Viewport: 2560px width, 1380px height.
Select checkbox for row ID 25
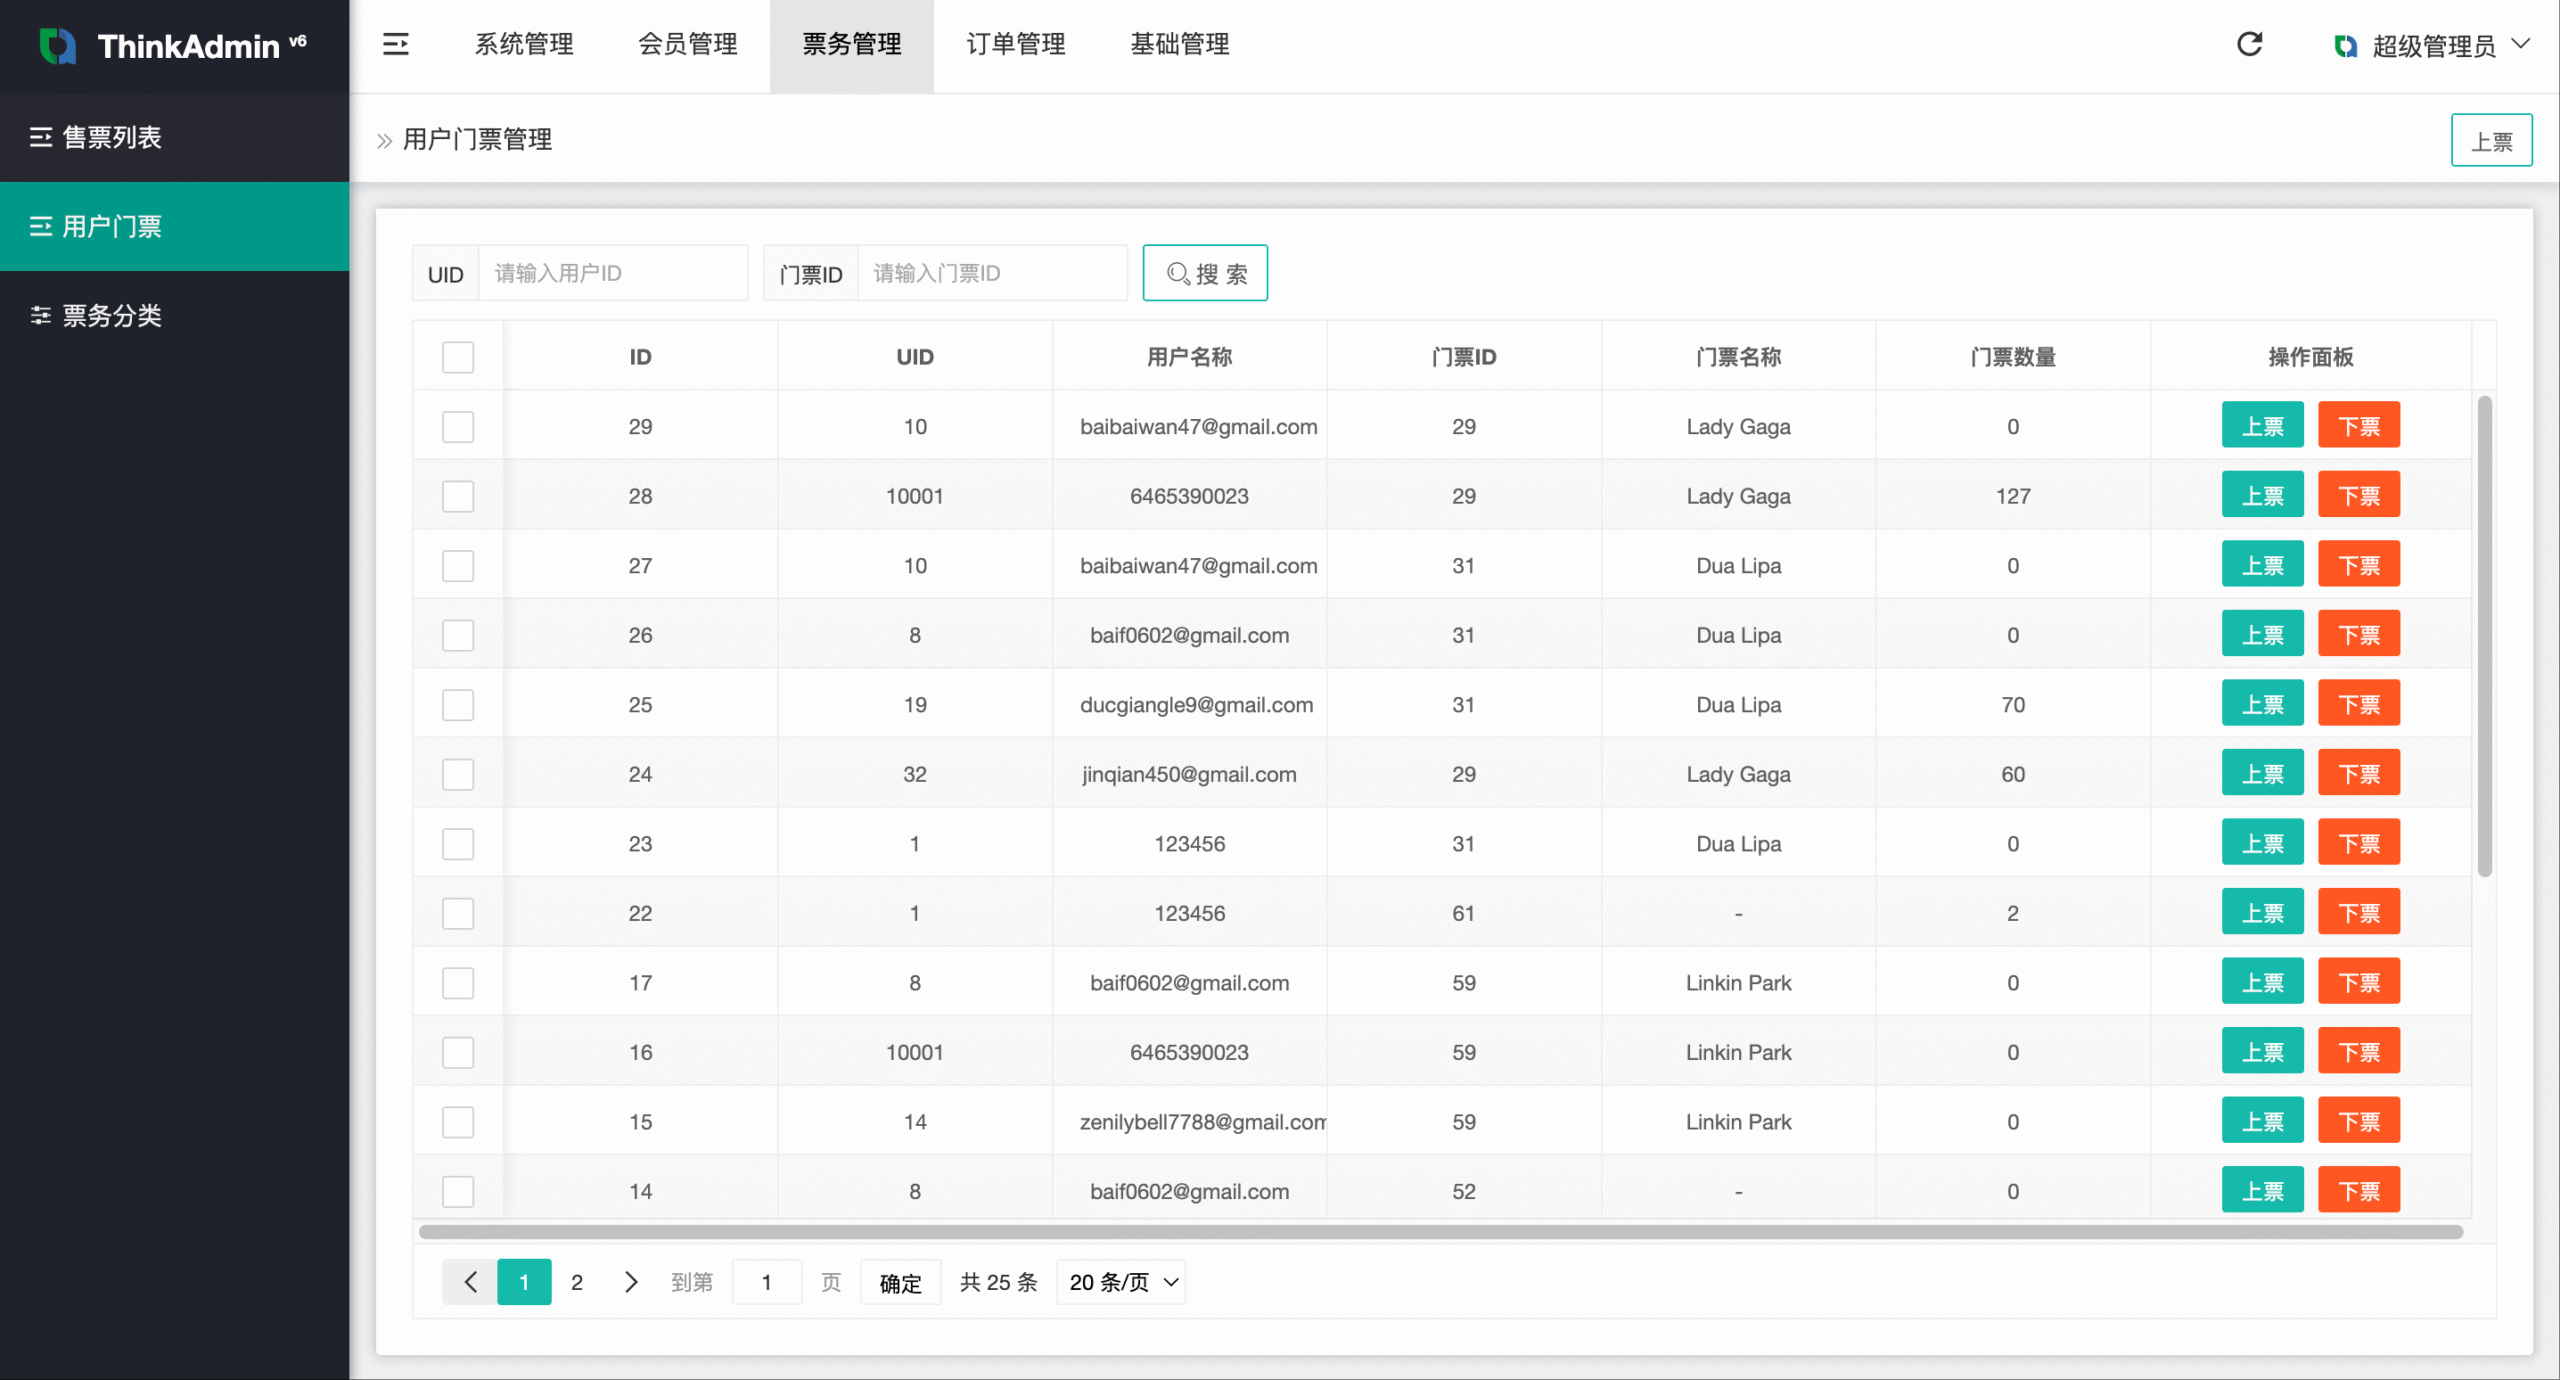[458, 705]
